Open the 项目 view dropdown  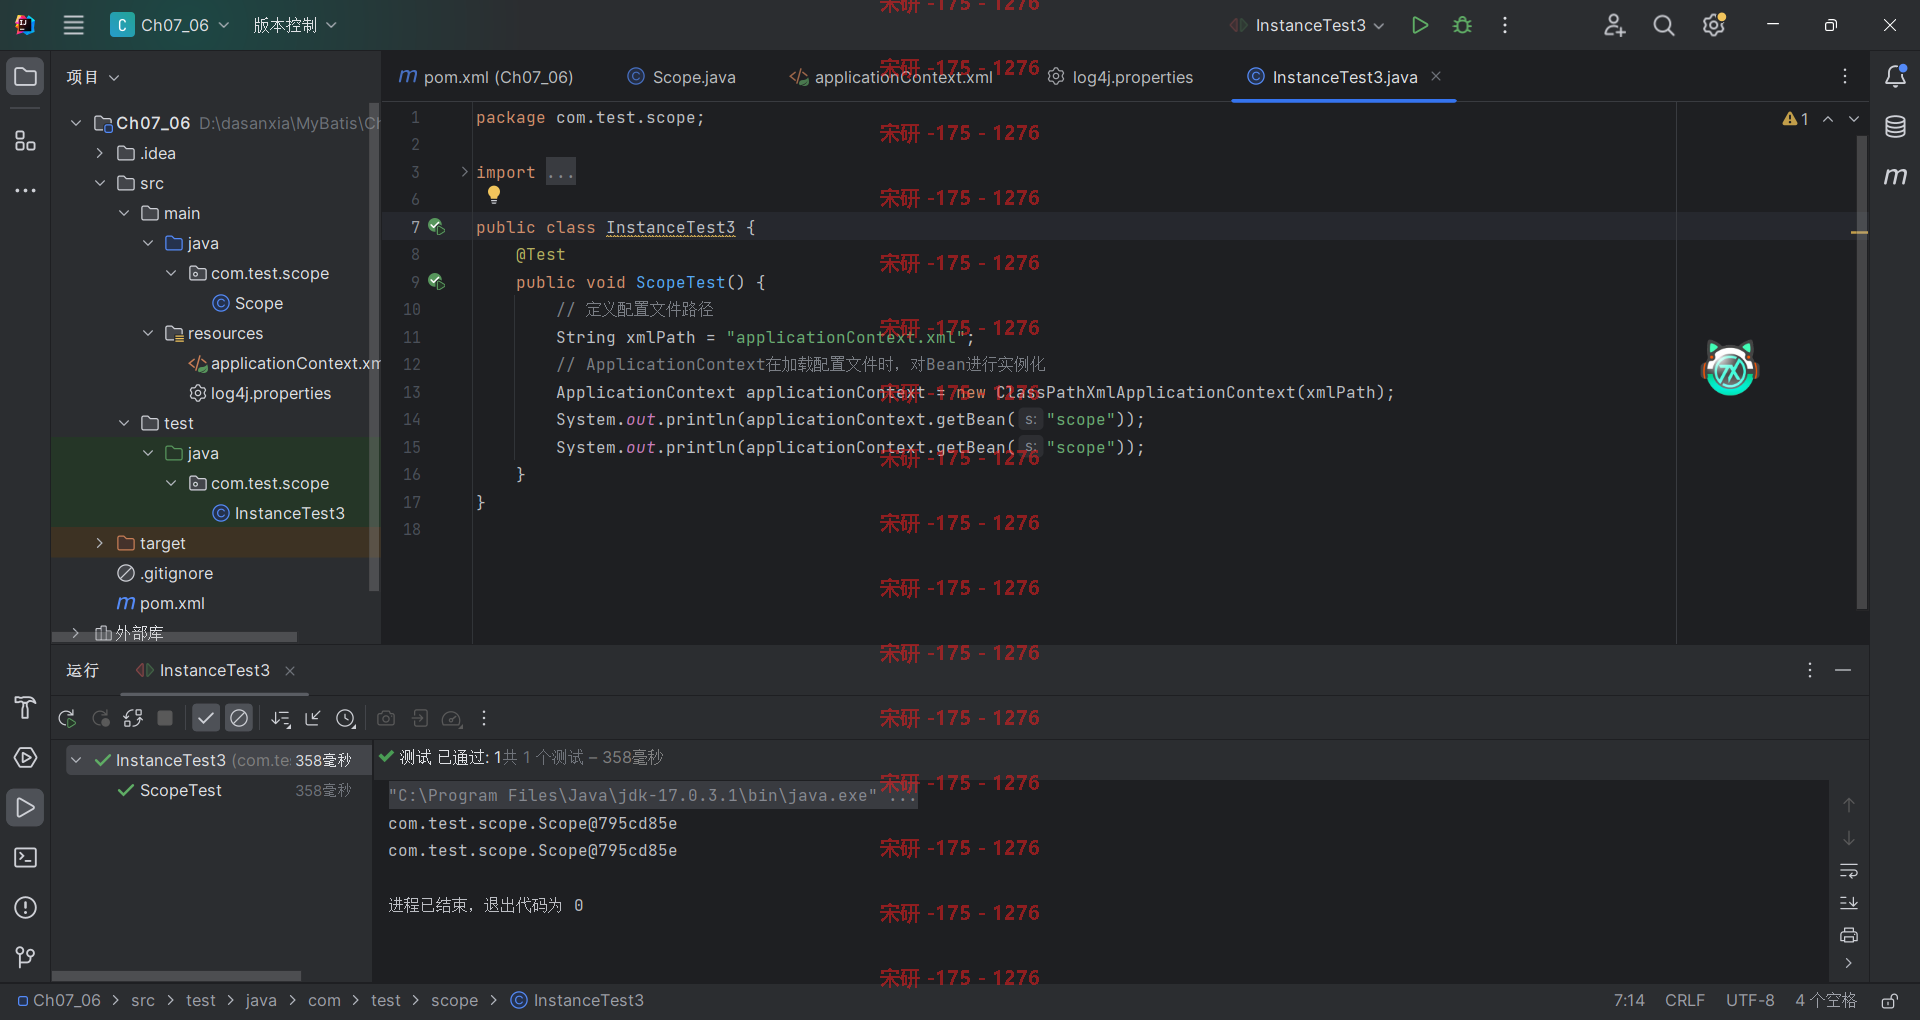click(93, 77)
